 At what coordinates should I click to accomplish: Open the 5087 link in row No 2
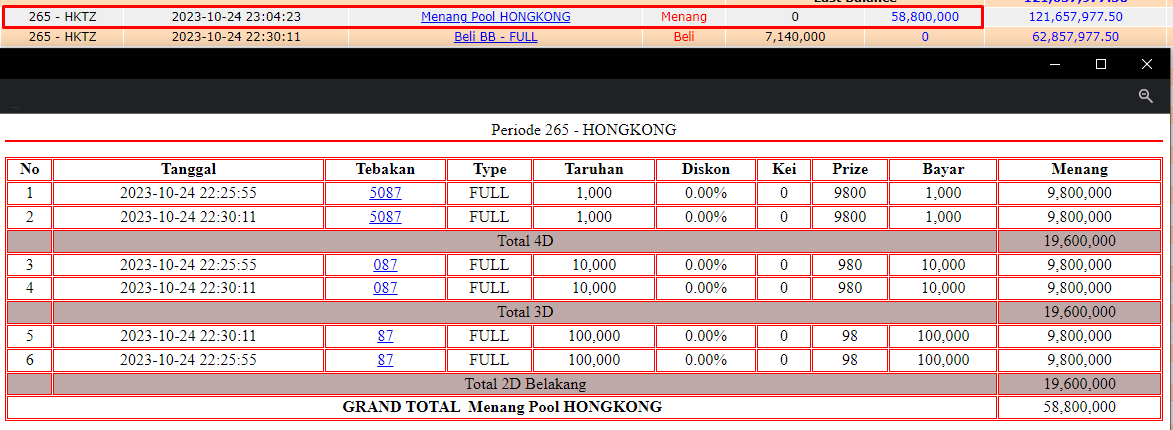coord(385,217)
